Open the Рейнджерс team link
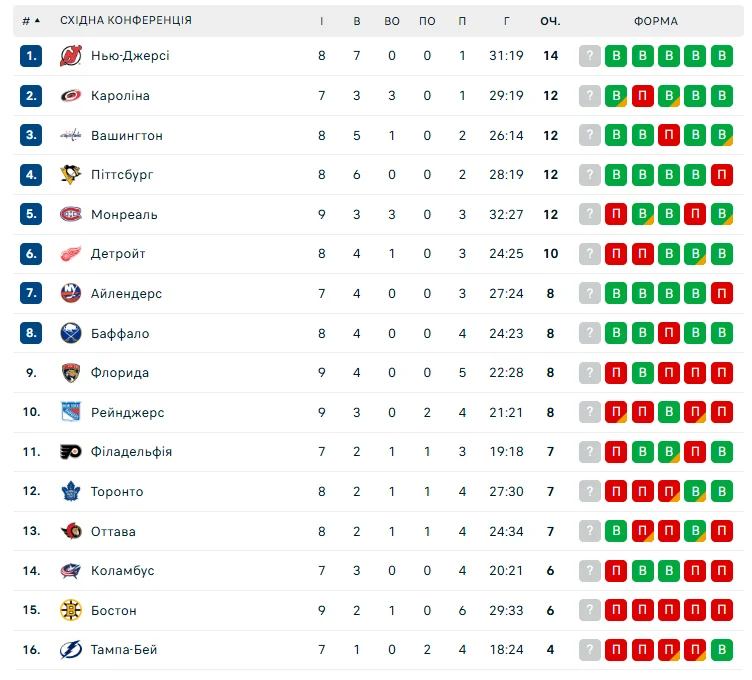 click(x=127, y=412)
